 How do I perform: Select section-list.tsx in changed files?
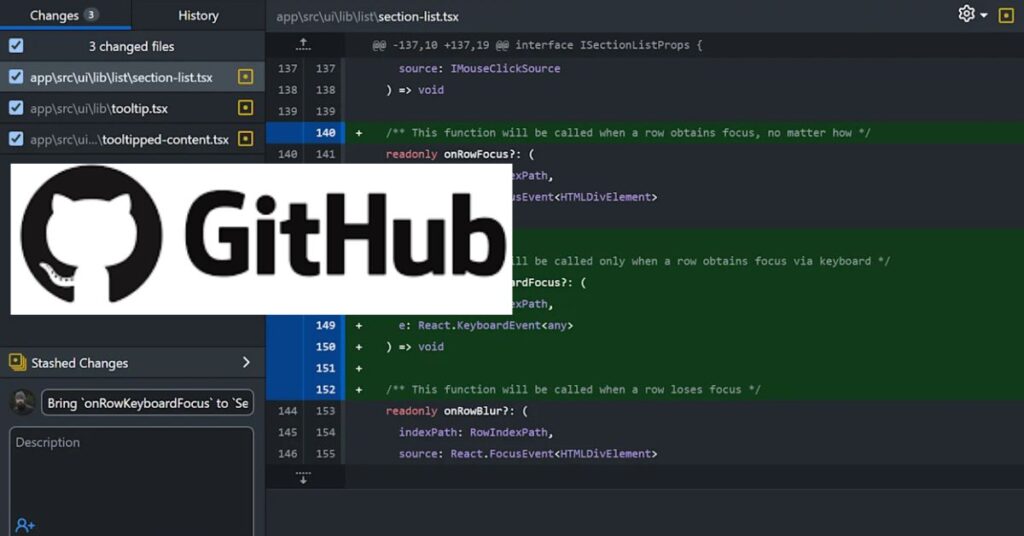[132, 77]
